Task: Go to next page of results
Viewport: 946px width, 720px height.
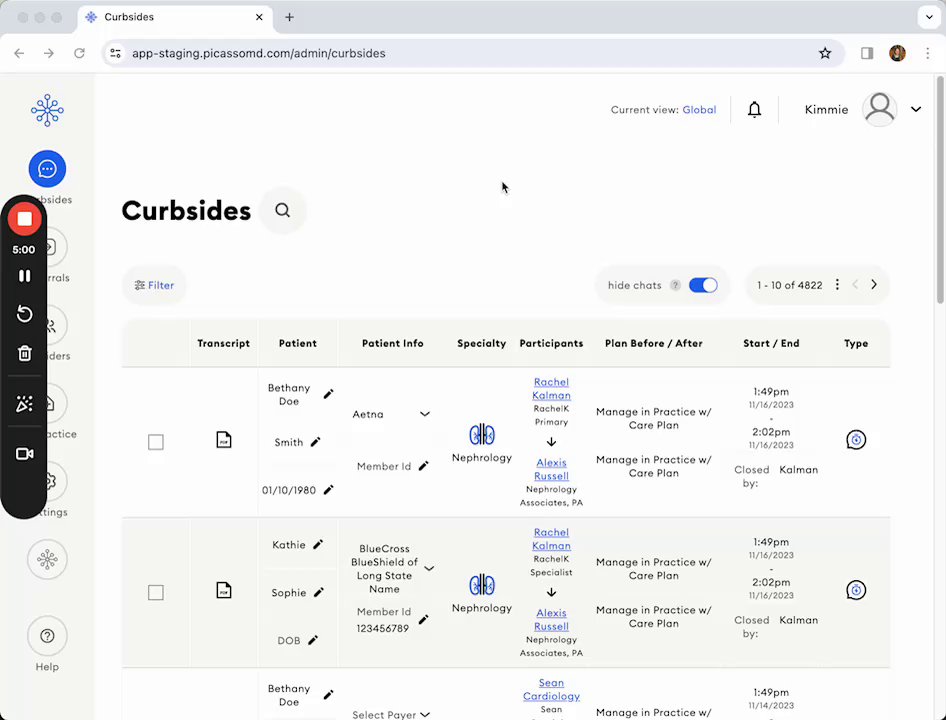Action: [x=874, y=285]
